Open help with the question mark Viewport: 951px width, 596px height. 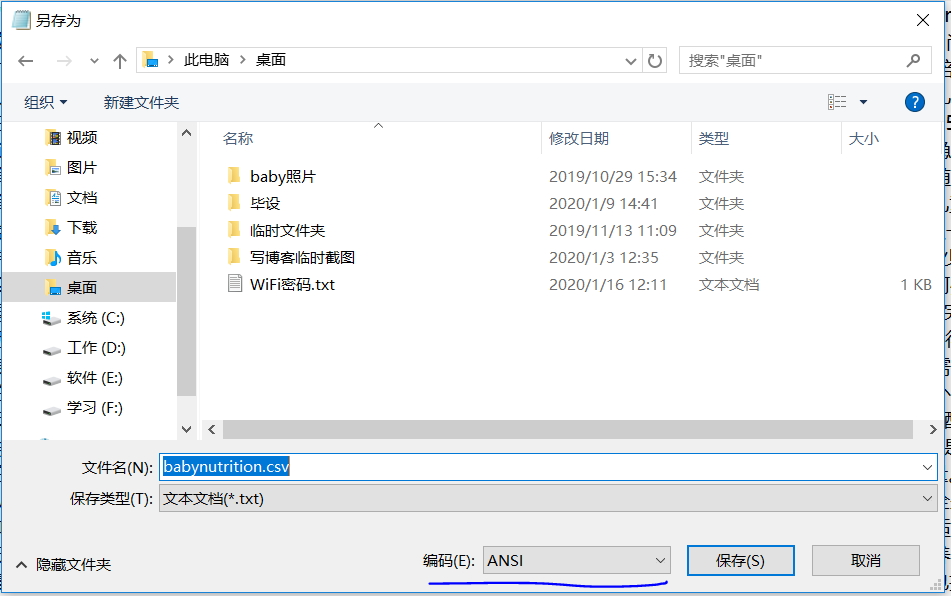pos(915,102)
